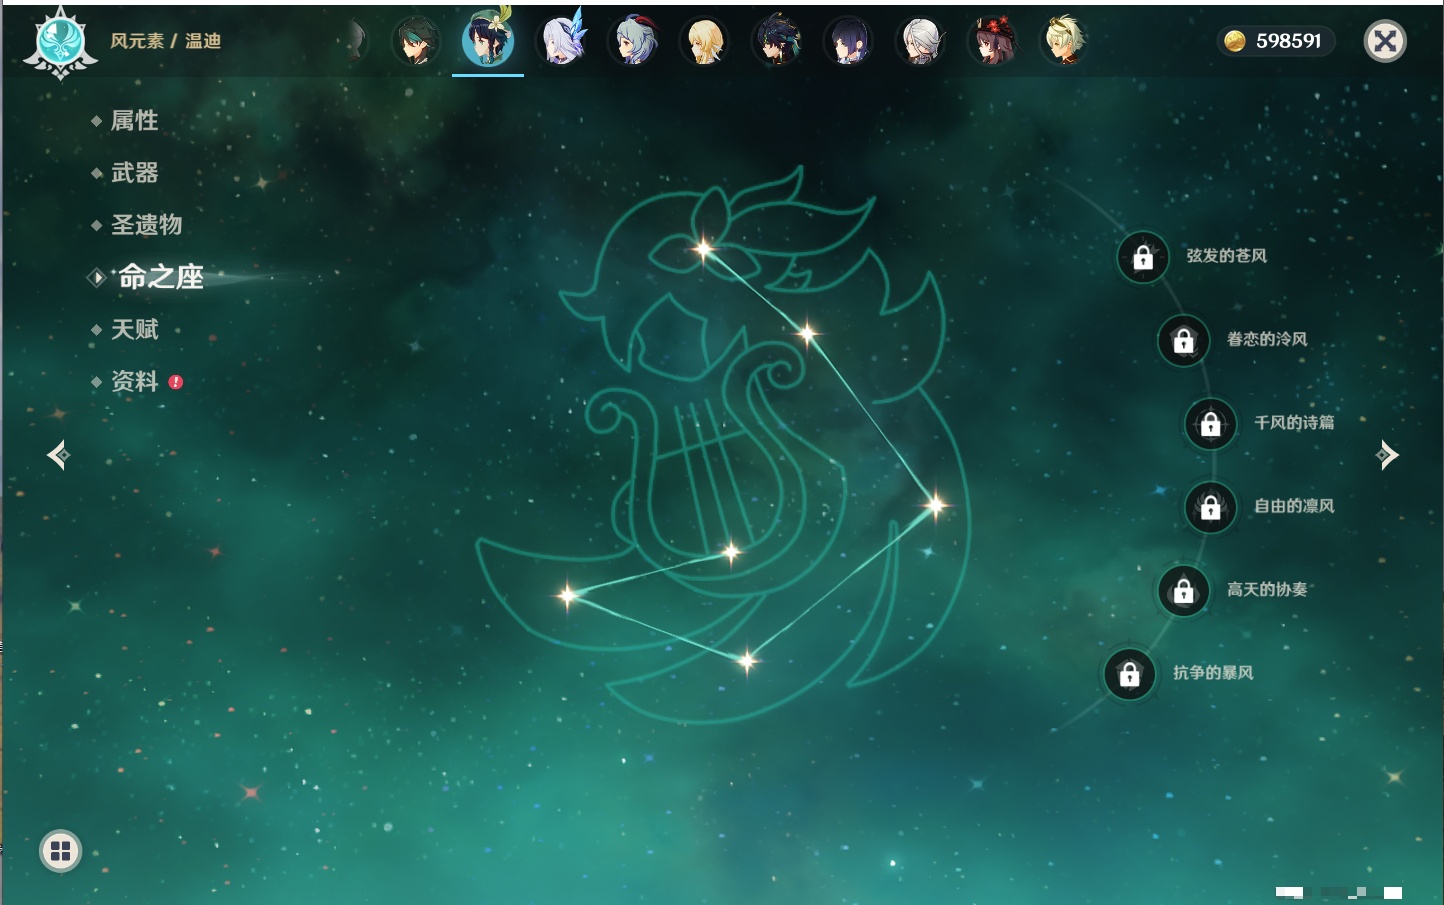Switch to next character with right arrow
1444x905 pixels.
[x=1386, y=455]
